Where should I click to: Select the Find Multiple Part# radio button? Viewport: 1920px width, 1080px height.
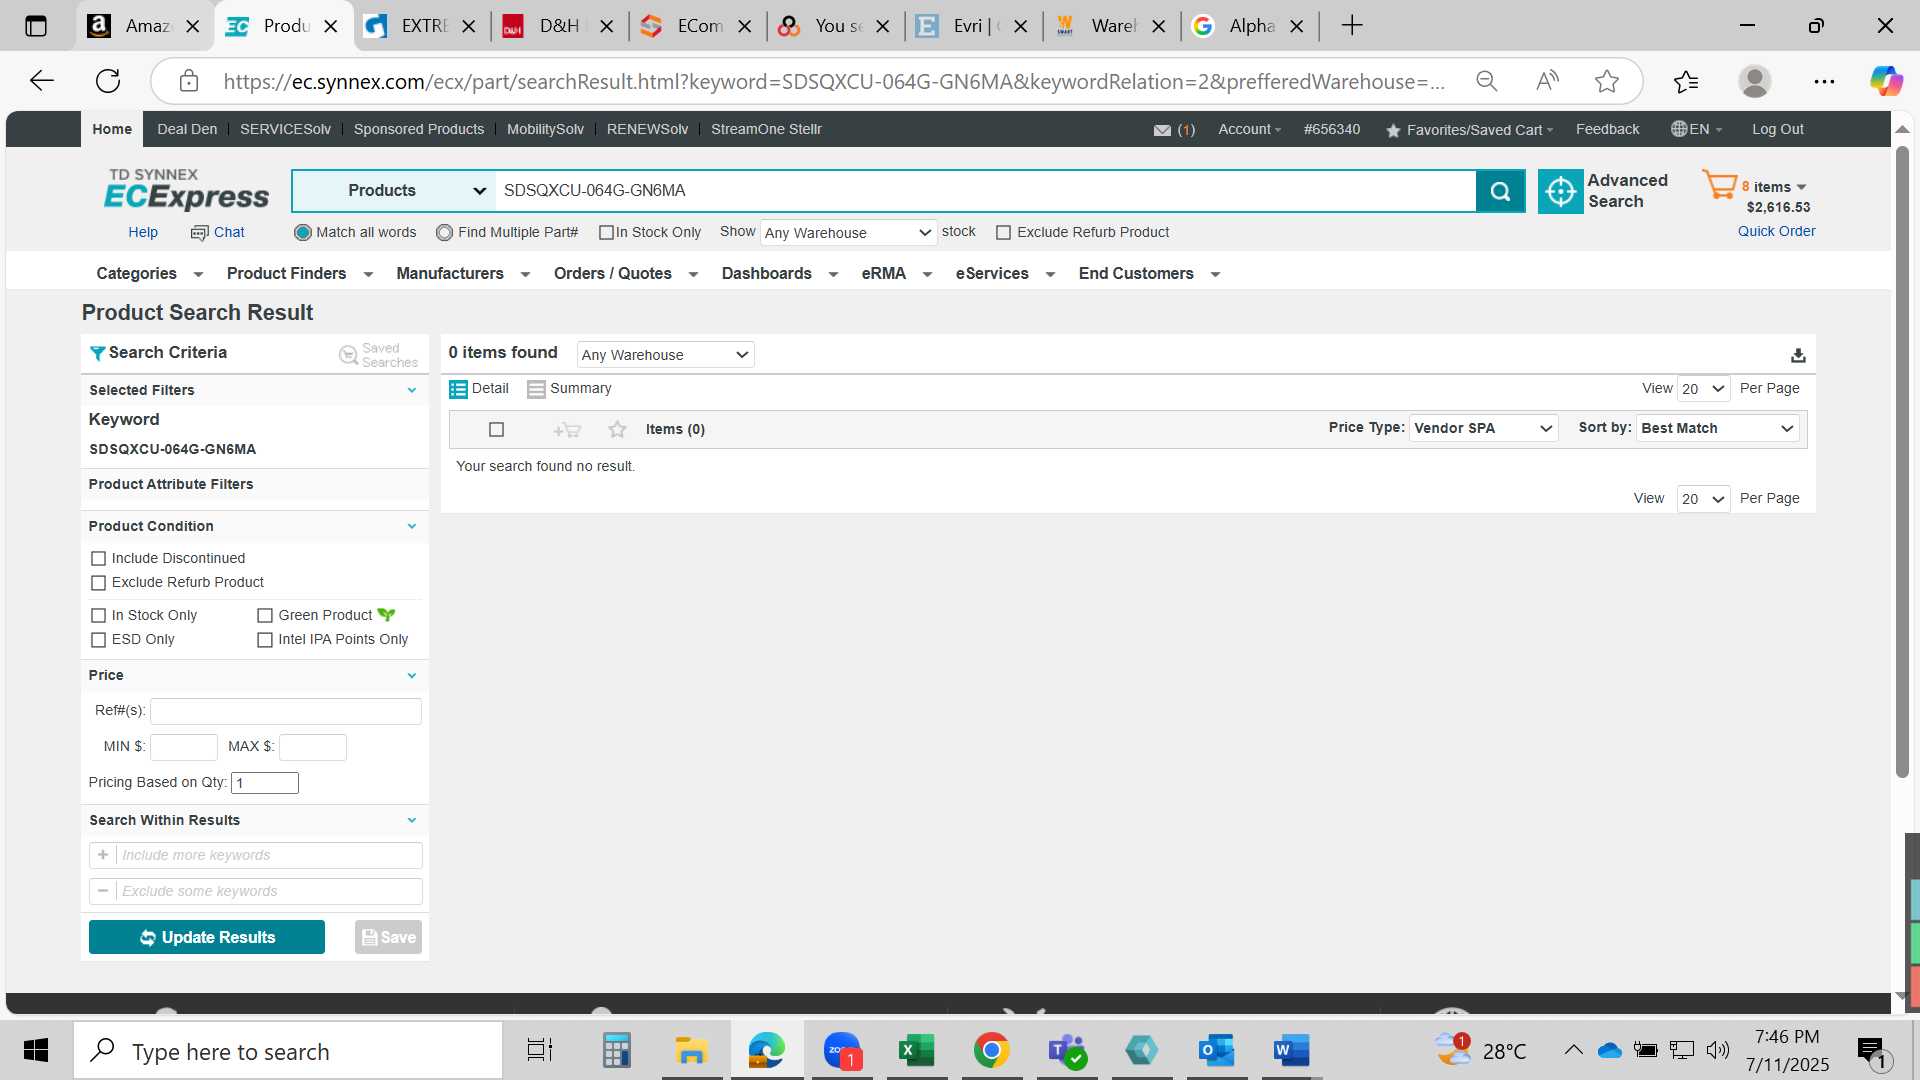point(444,233)
